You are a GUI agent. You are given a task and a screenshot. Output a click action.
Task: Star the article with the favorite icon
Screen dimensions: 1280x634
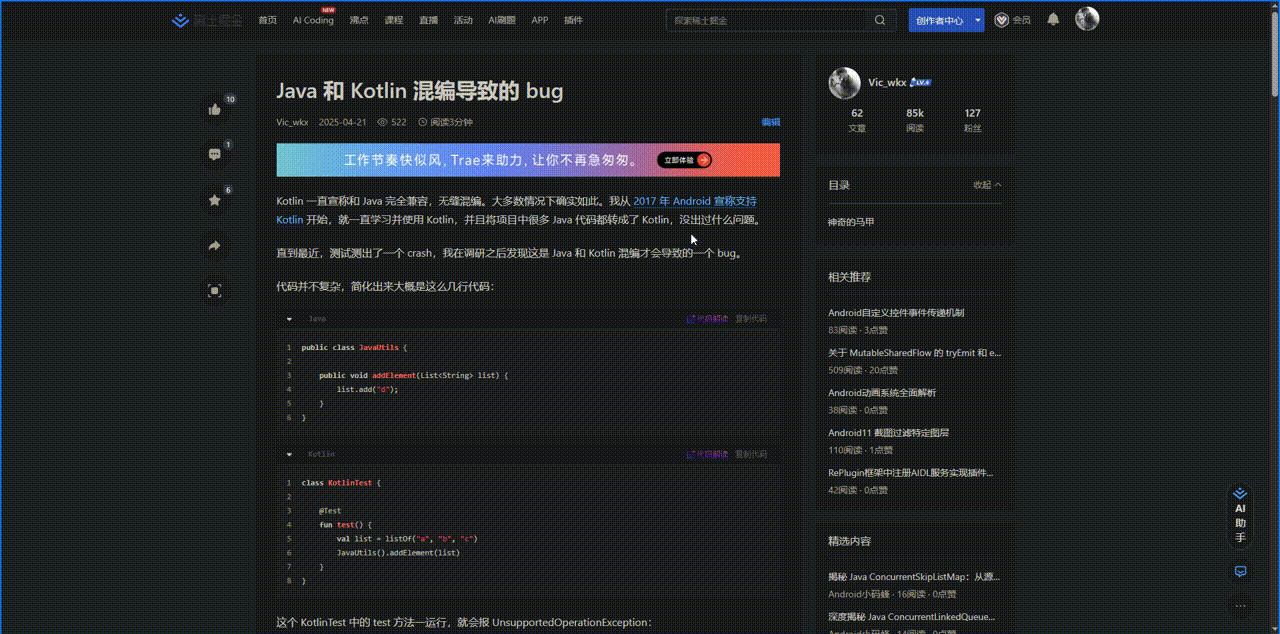(x=214, y=200)
